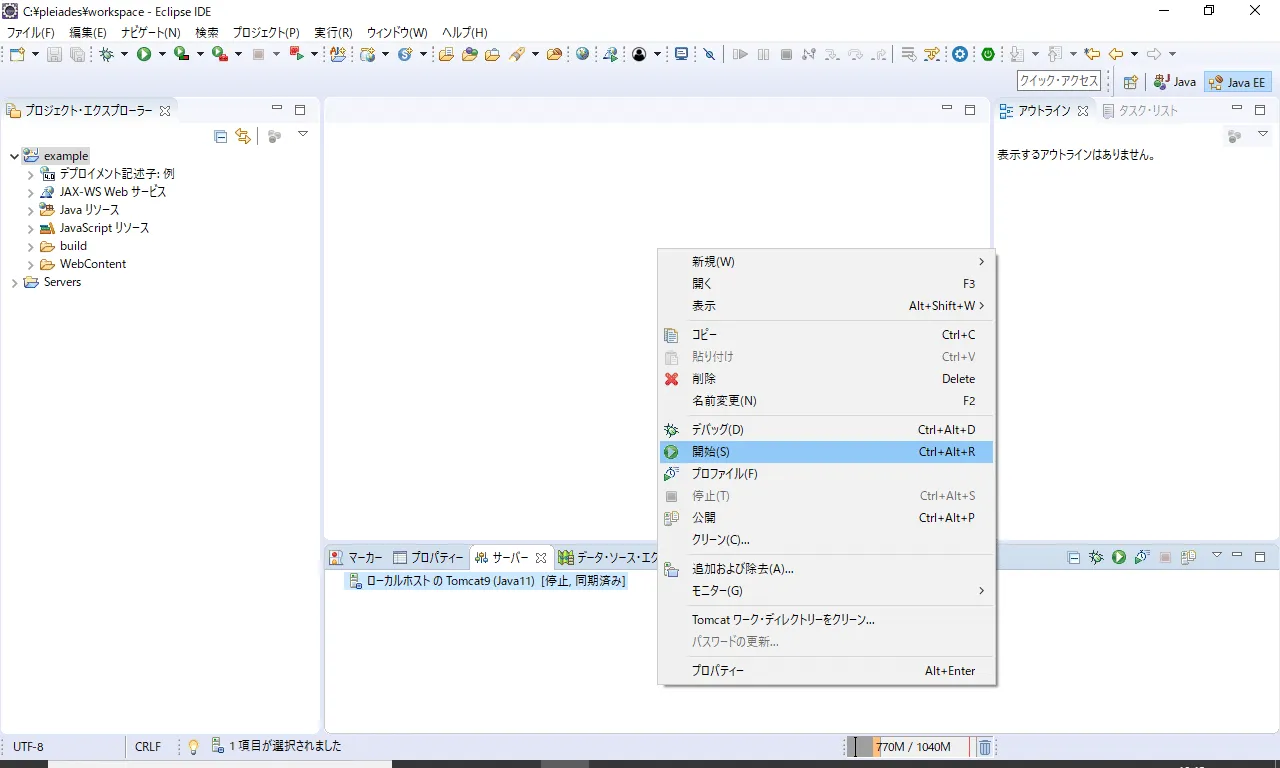The image size is (1280, 768).
Task: Choose Tomcat ワーク・ディレクトリーをクリーン... entry
Action: (x=826, y=620)
